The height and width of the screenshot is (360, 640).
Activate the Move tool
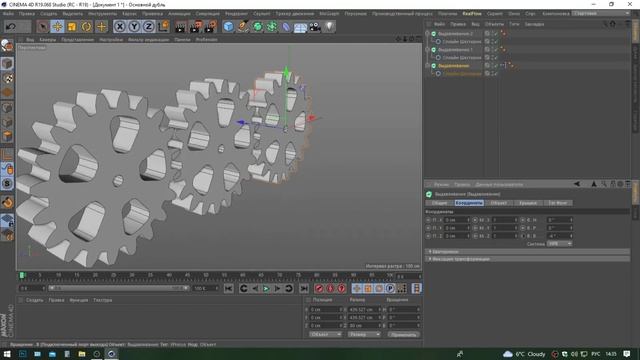click(58, 27)
